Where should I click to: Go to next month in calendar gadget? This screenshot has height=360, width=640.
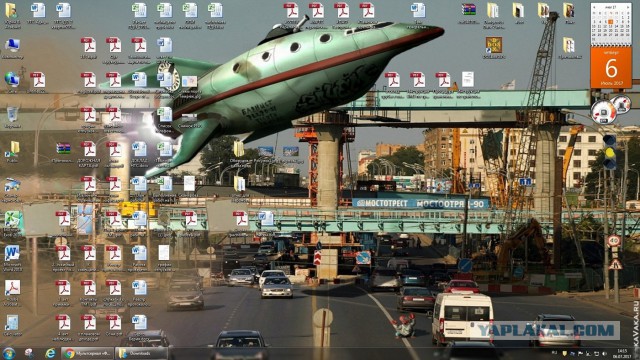627,7
